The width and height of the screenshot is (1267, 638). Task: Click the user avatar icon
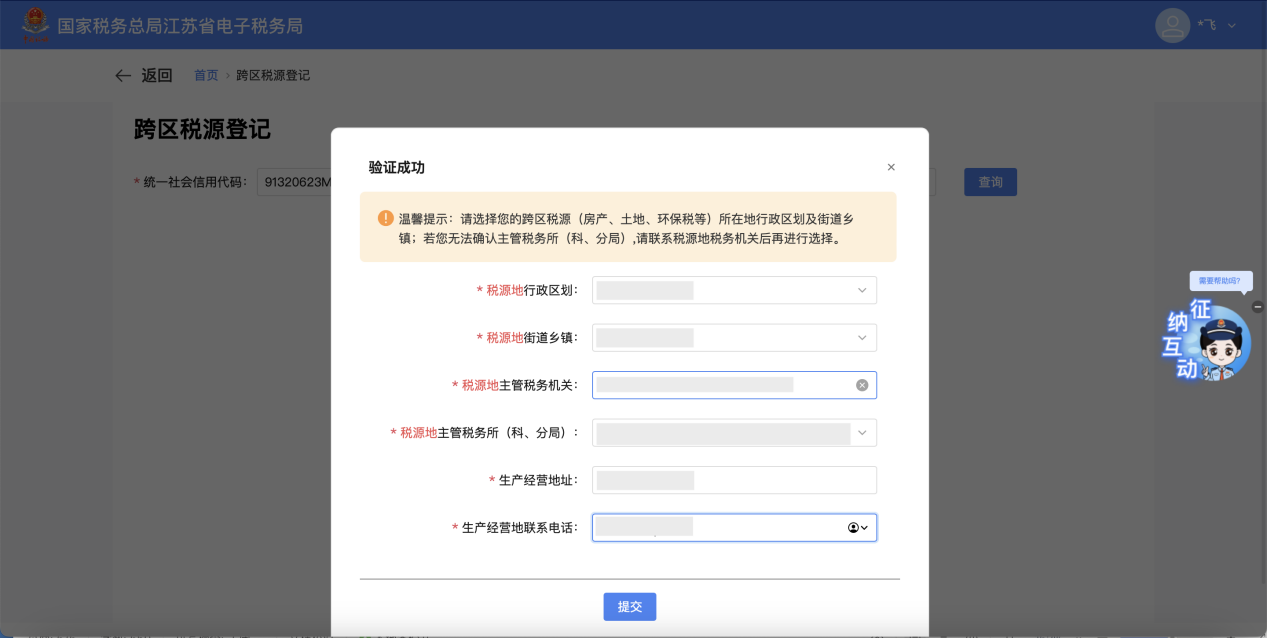pyautogui.click(x=1172, y=25)
